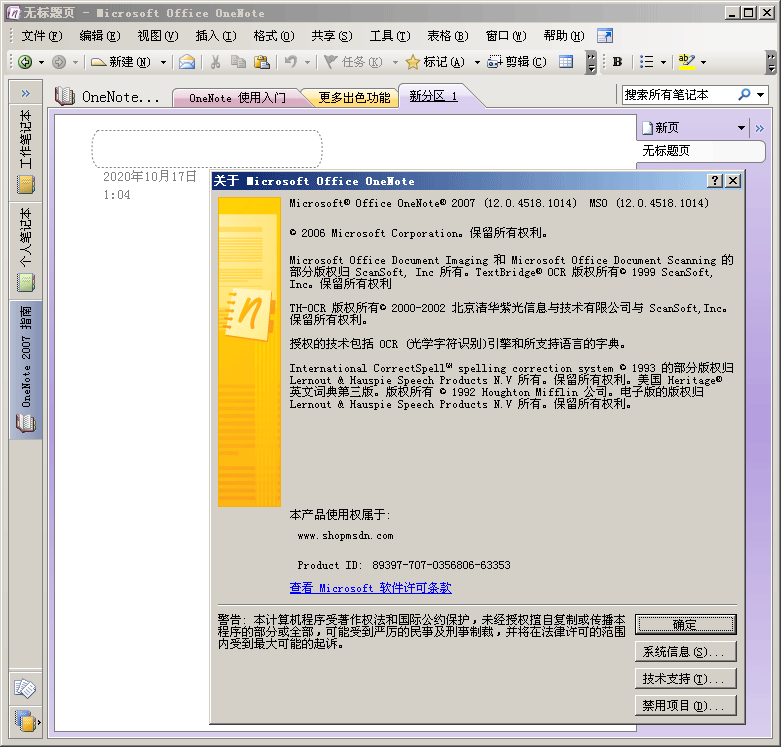Click the highlighter pen icon
Viewport: 781px width, 747px height.
point(686,62)
